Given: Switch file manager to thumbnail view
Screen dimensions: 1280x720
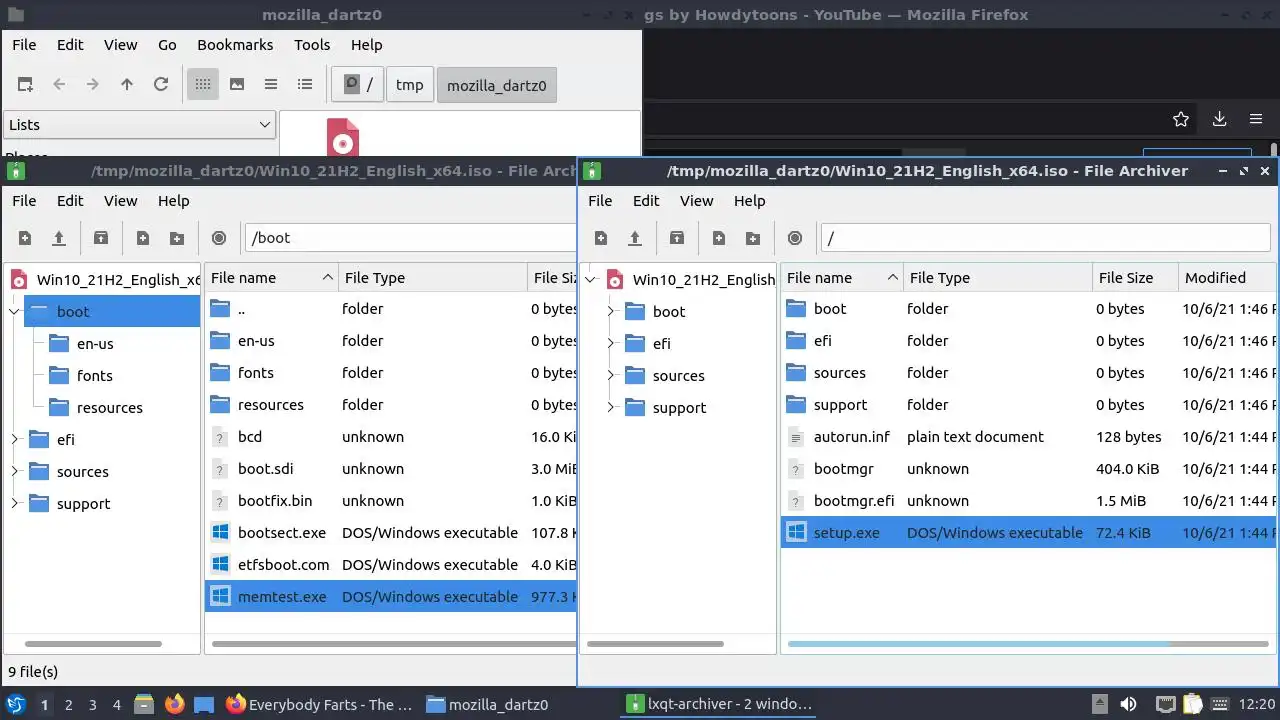Looking at the screenshot, I should click(x=237, y=85).
